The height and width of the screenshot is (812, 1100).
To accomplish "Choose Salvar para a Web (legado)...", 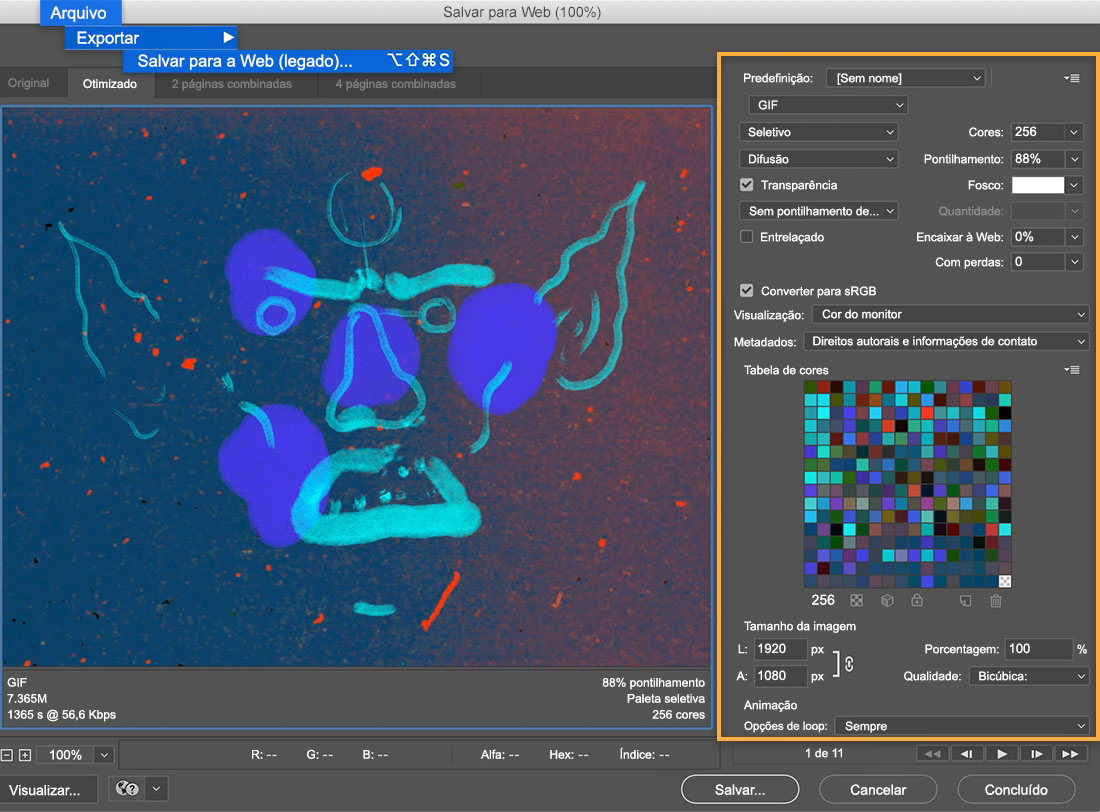I will point(288,61).
